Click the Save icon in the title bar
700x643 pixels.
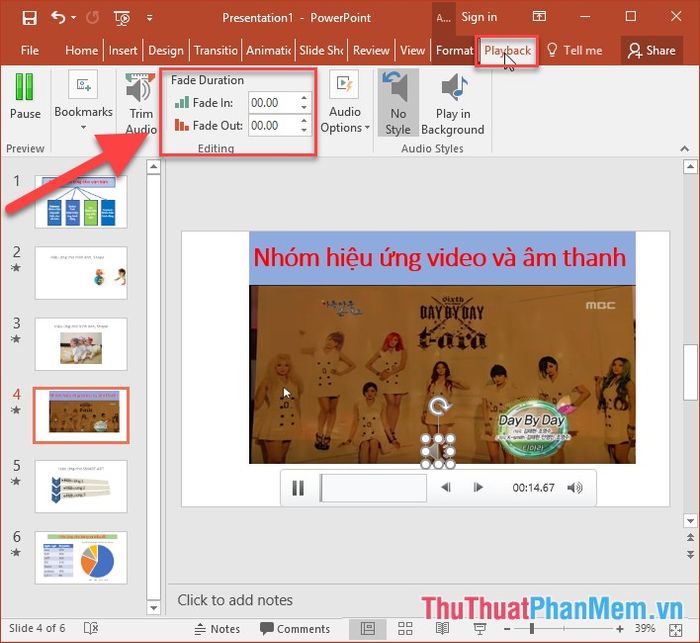click(29, 18)
